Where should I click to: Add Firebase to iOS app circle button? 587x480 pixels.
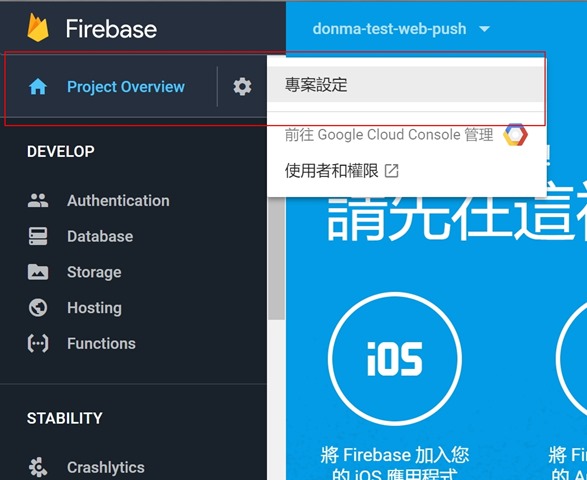pyautogui.click(x=395, y=358)
